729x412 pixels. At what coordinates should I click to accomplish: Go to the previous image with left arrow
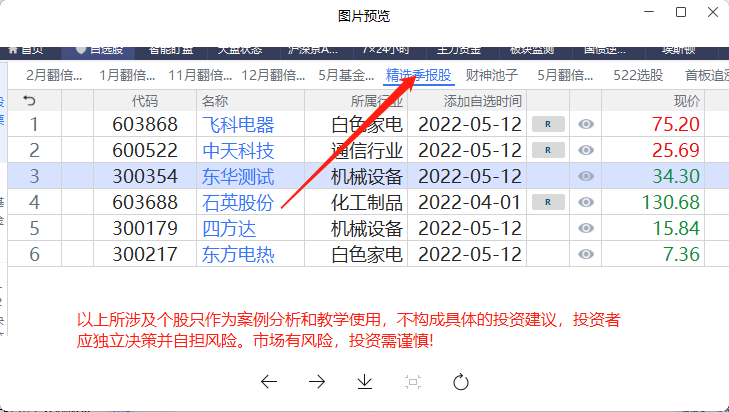click(x=269, y=382)
